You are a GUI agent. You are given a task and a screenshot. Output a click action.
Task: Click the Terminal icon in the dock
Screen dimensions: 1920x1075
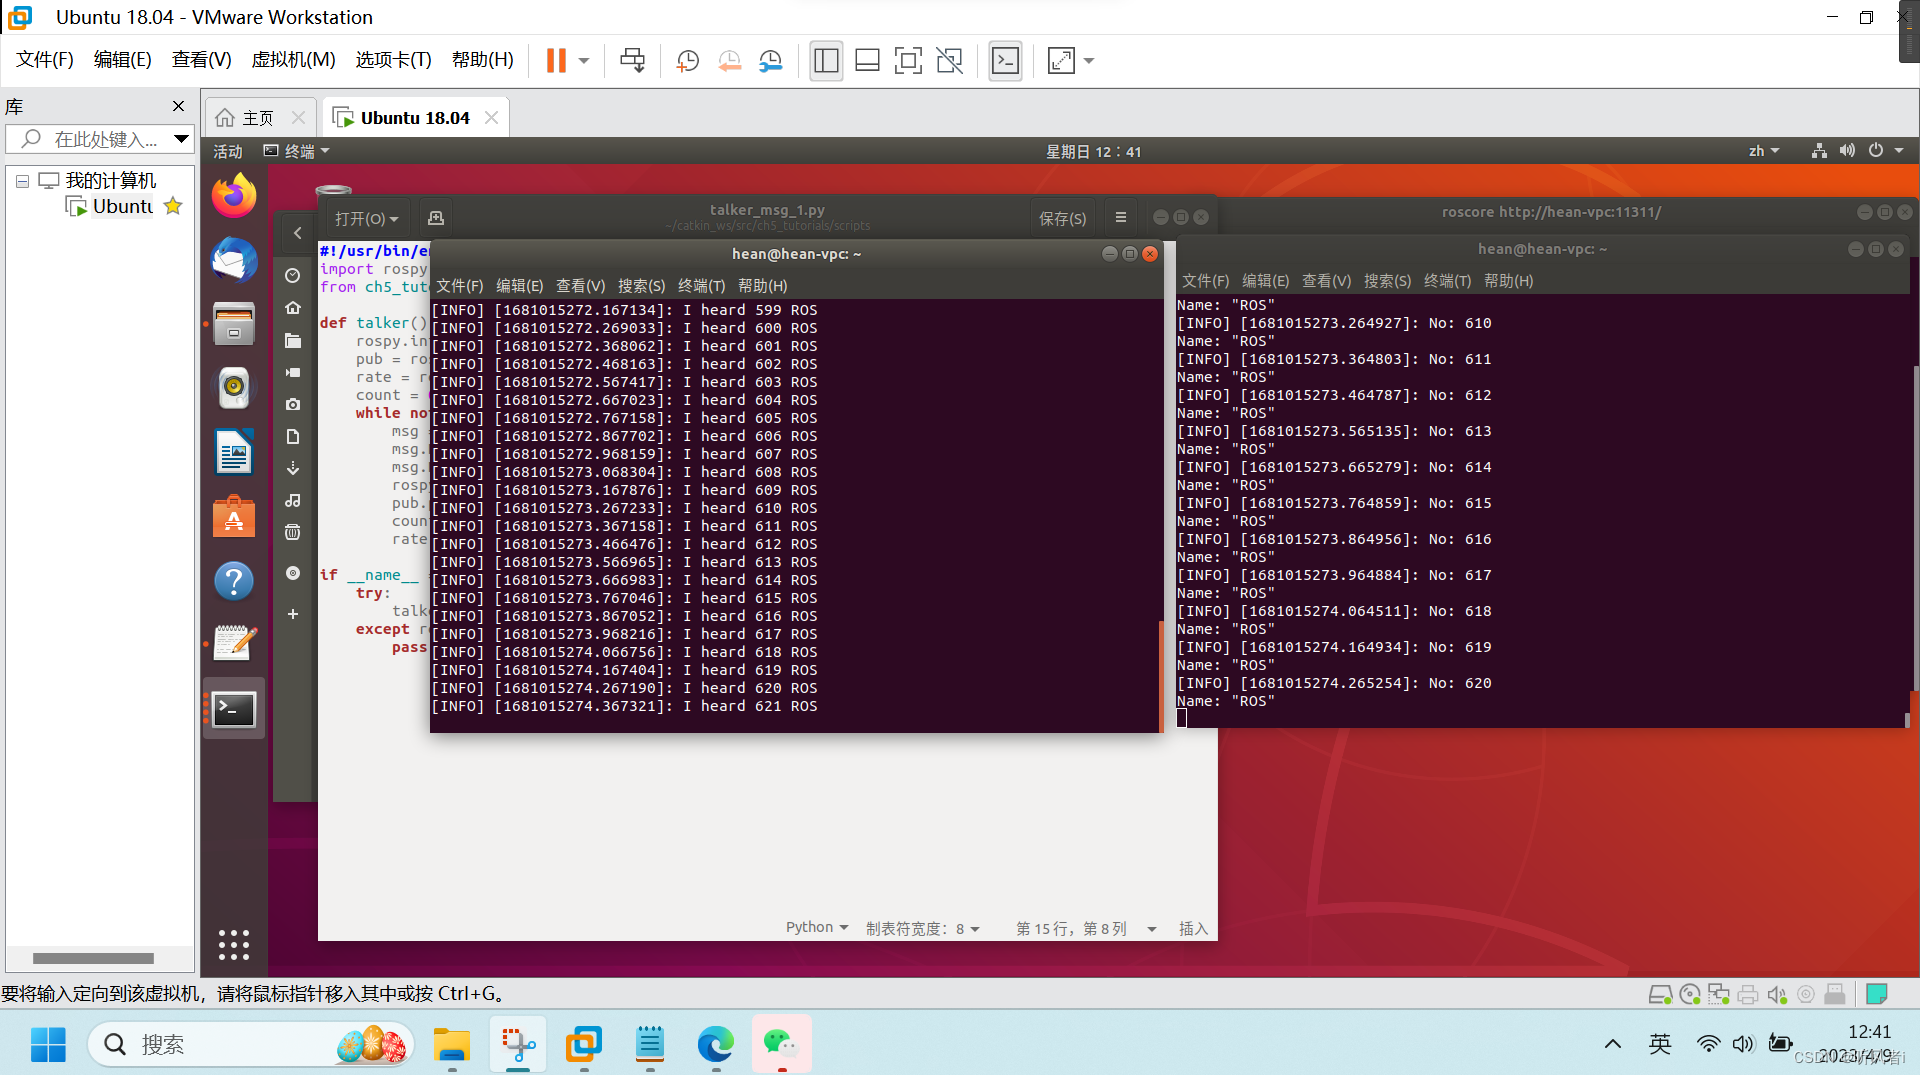click(x=234, y=709)
